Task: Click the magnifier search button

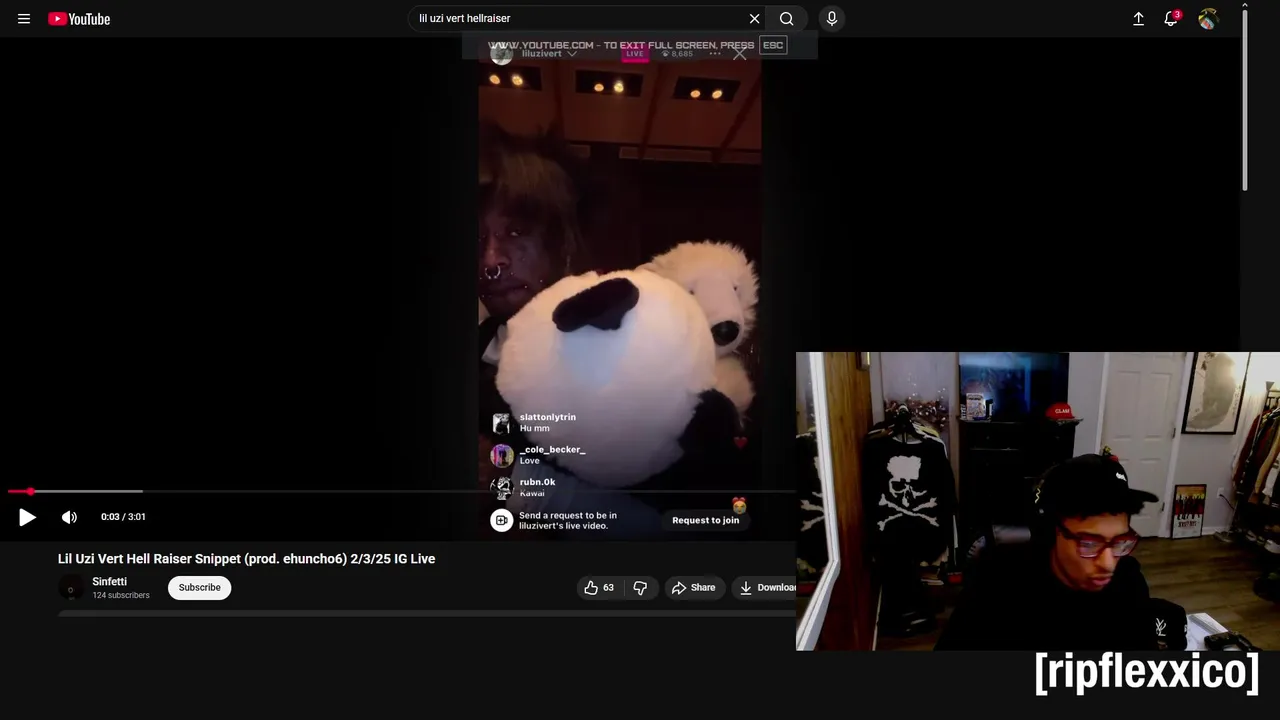Action: click(787, 19)
